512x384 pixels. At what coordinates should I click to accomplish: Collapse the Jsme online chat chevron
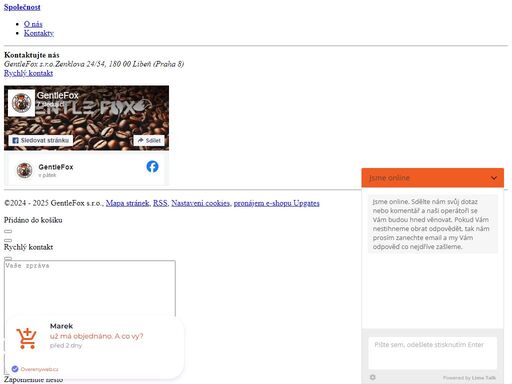click(494, 178)
